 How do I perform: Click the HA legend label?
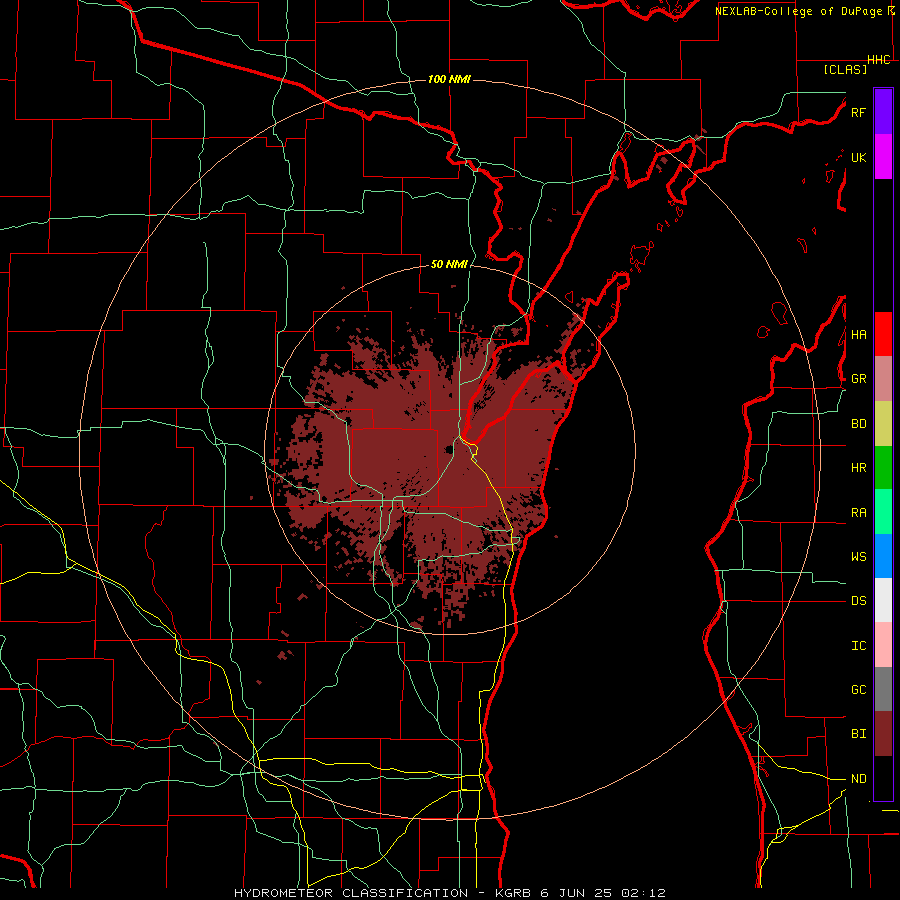[858, 334]
